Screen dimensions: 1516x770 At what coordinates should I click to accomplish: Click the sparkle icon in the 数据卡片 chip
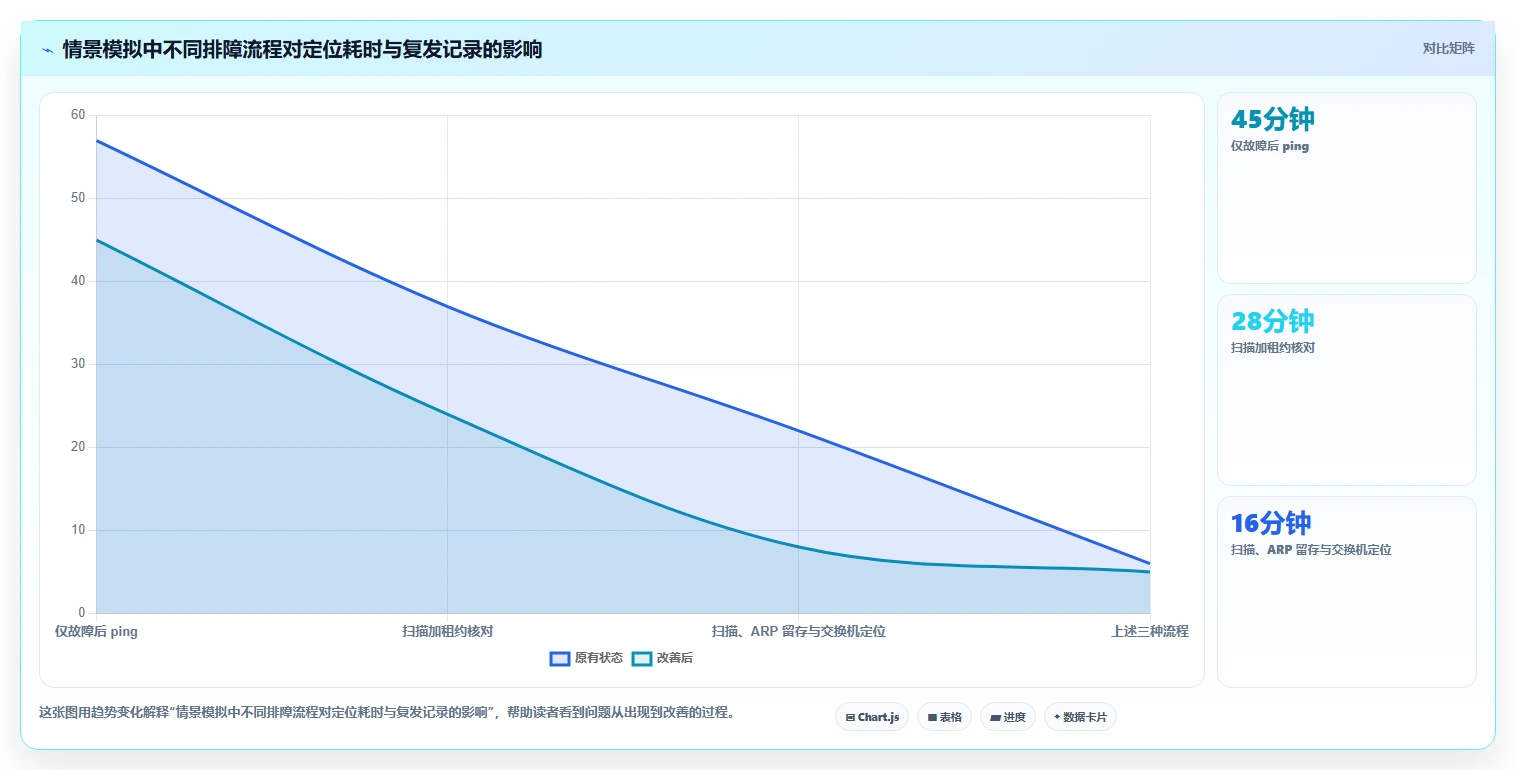[1057, 717]
